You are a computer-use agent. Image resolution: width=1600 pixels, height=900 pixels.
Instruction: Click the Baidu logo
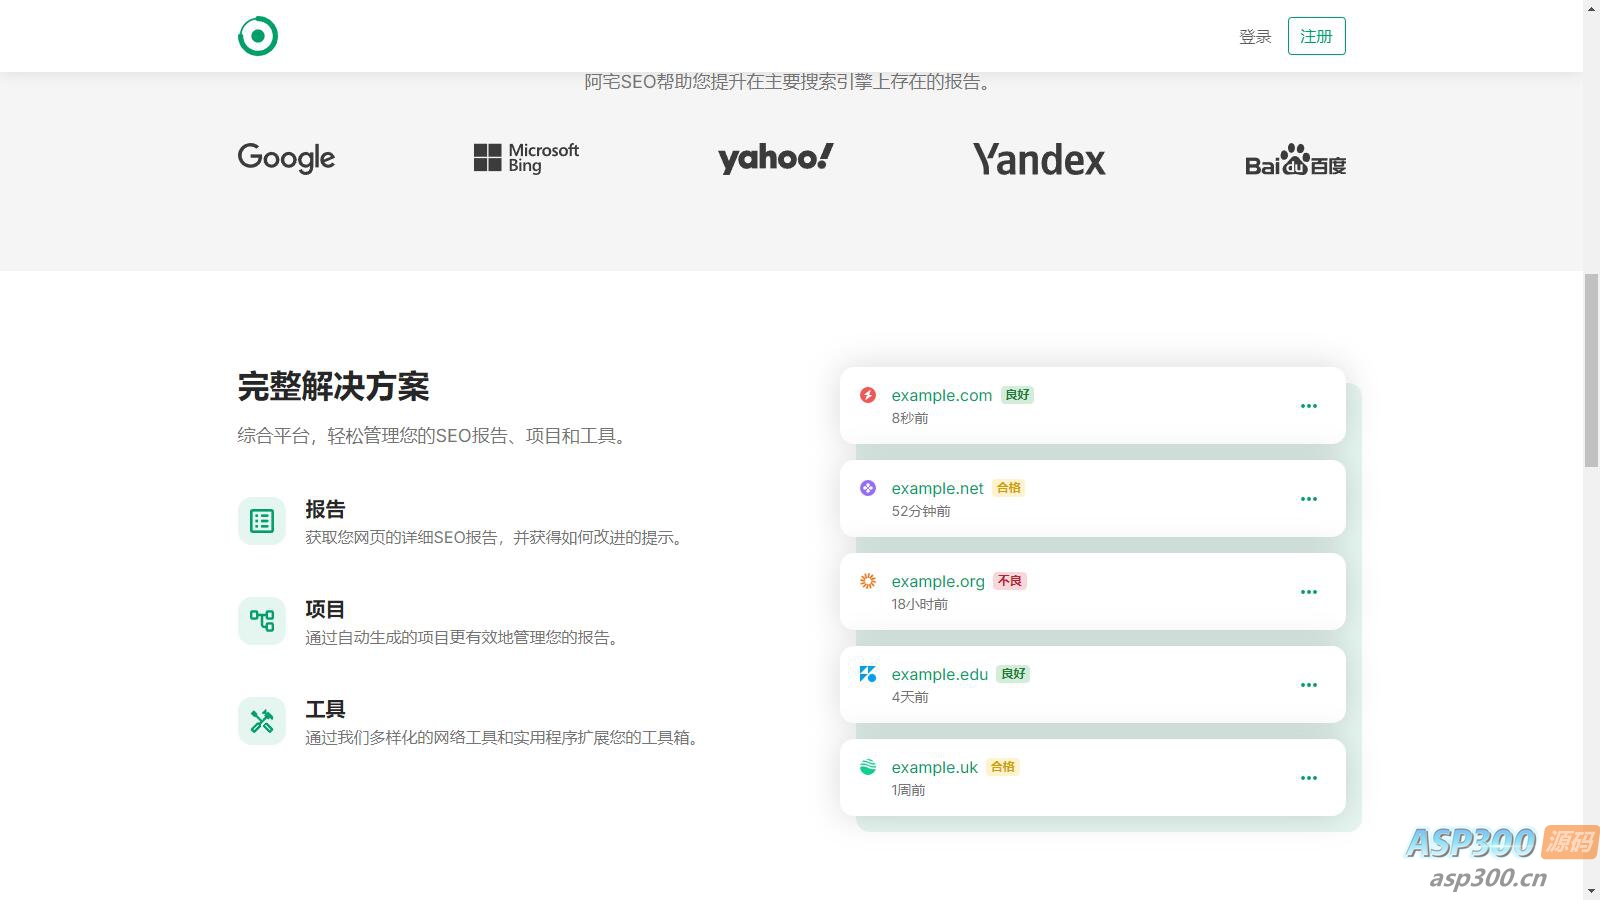coord(1295,160)
